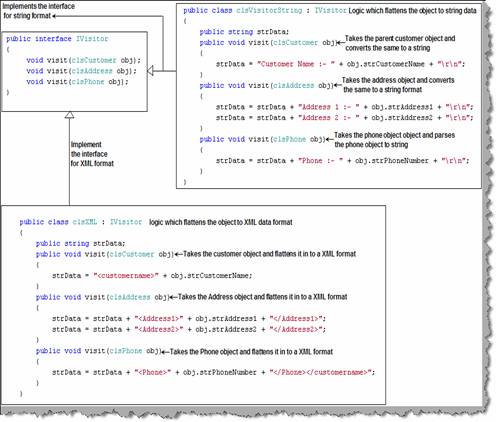Screen dimensions: 496x422
Task: Click the 'Address 2 :-' string literal line
Action: pos(344,118)
